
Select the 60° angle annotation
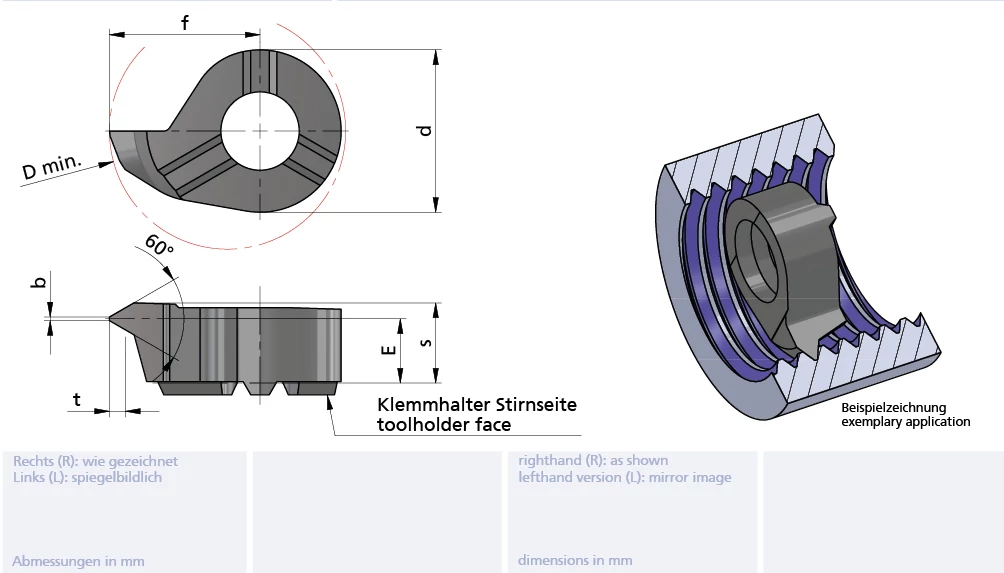pyautogui.click(x=159, y=245)
